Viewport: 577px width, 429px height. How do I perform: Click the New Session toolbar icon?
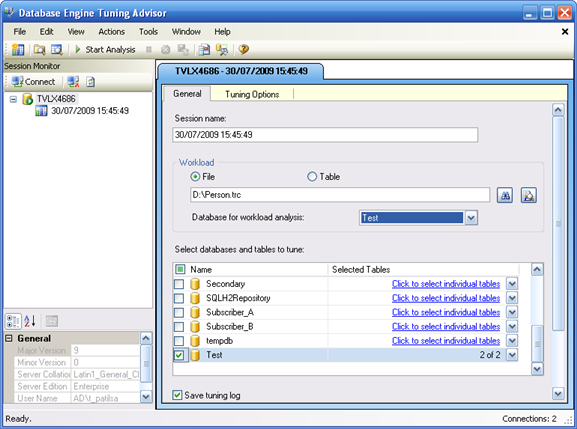click(x=18, y=49)
